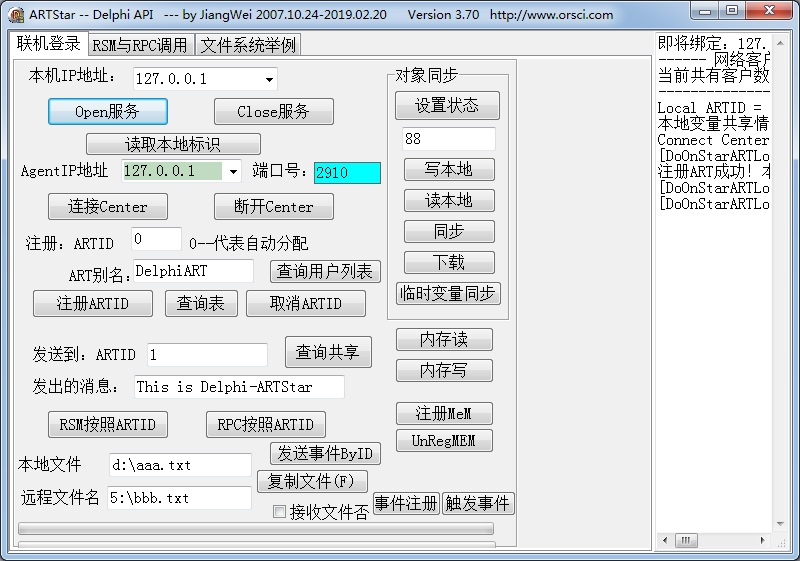
Task: Click the 发送到 ARTID input field
Action: click(x=207, y=354)
